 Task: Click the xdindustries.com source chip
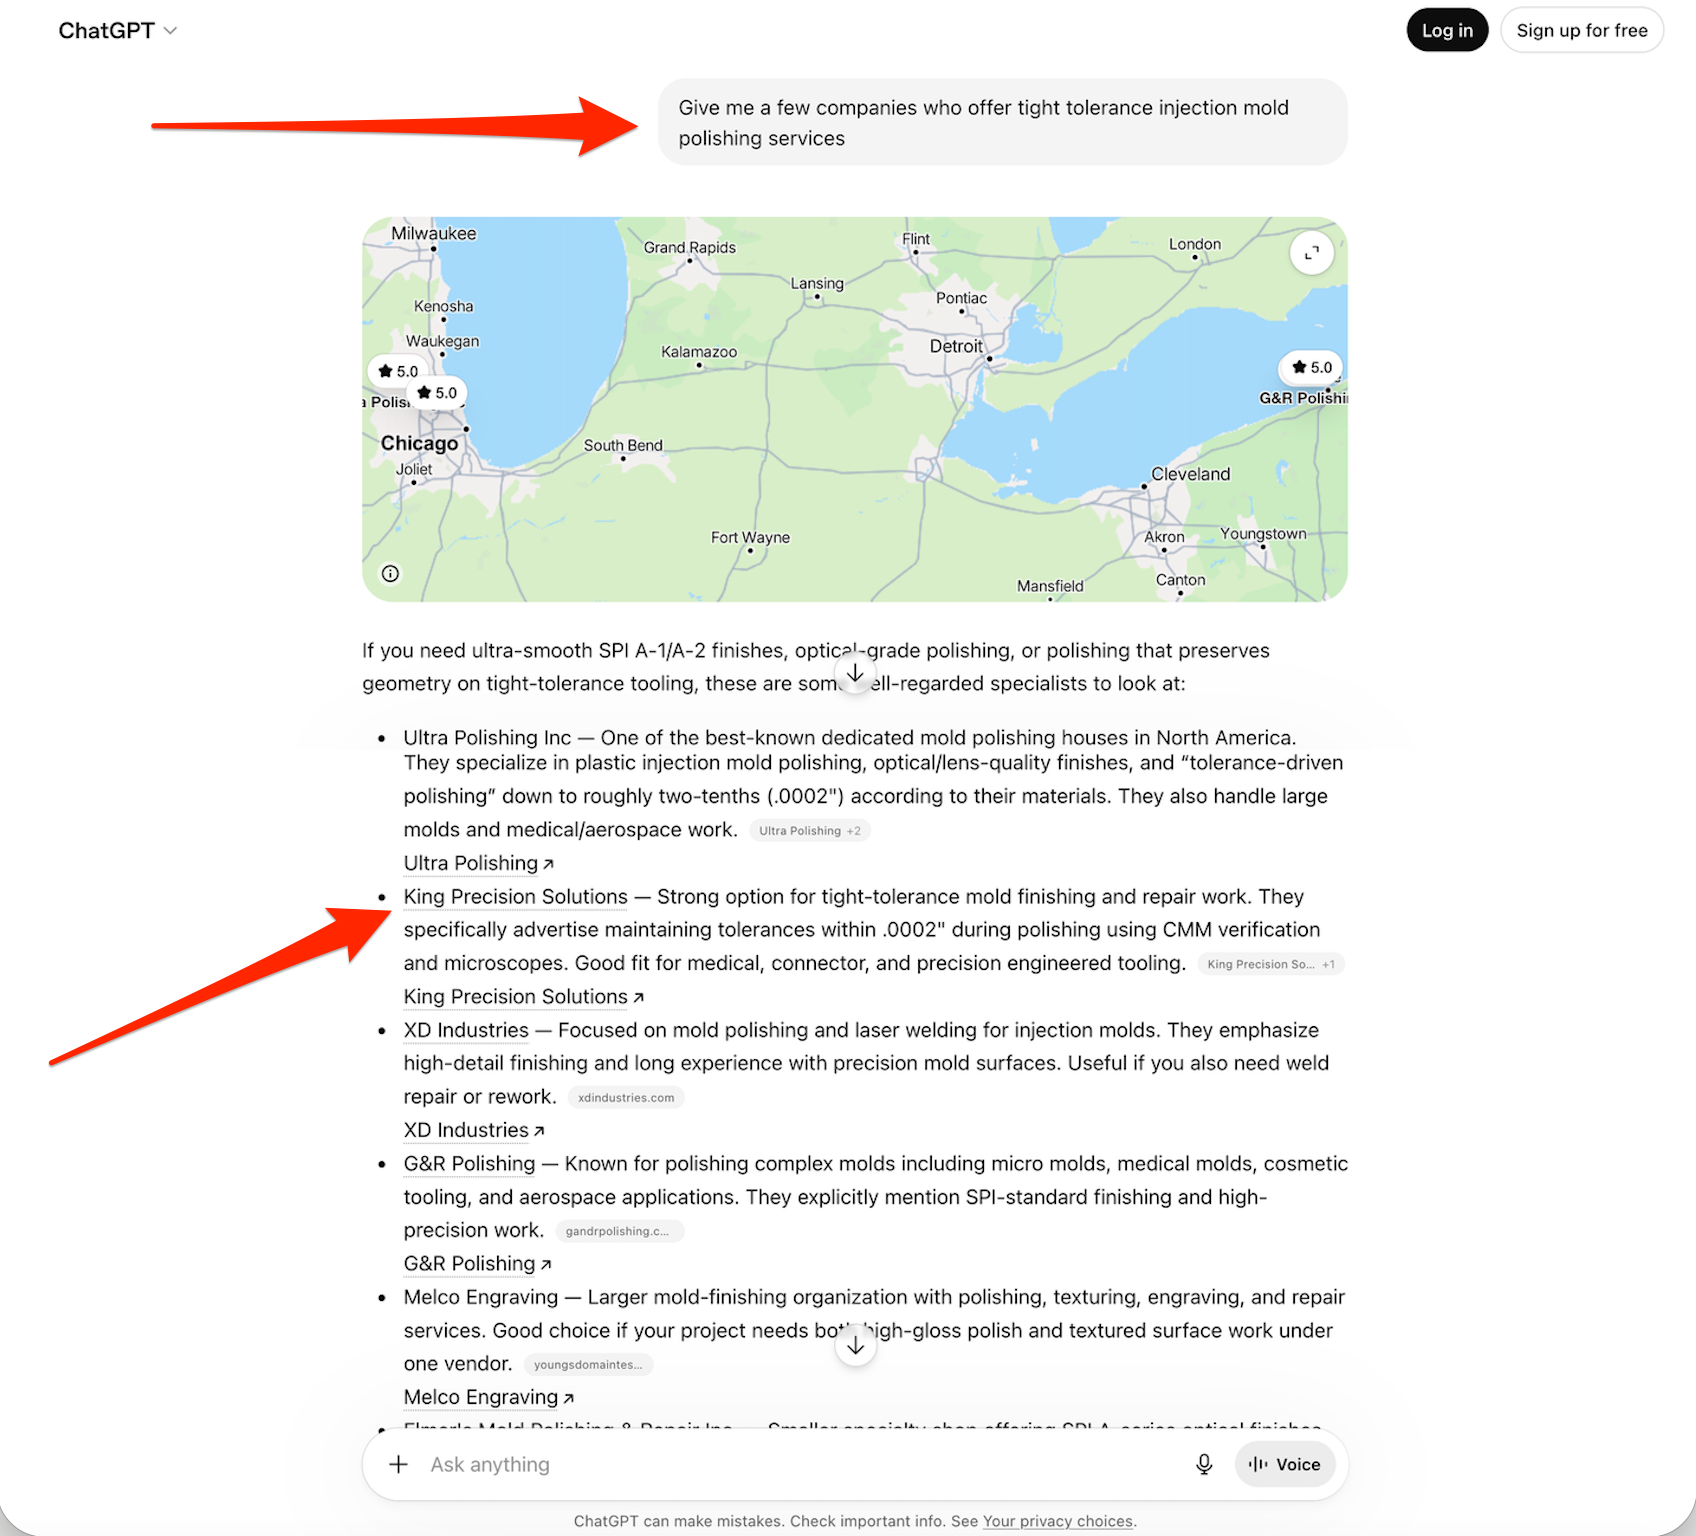pyautogui.click(x=626, y=1097)
